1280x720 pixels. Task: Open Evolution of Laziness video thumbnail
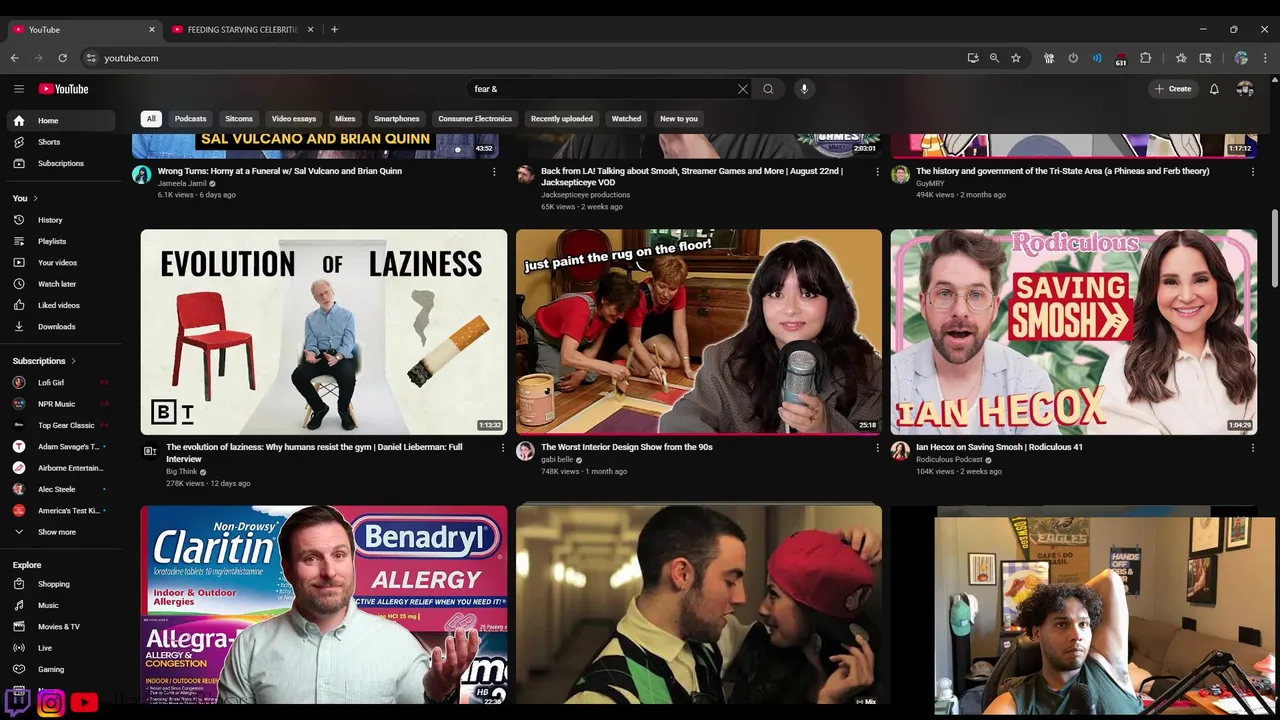[324, 332]
